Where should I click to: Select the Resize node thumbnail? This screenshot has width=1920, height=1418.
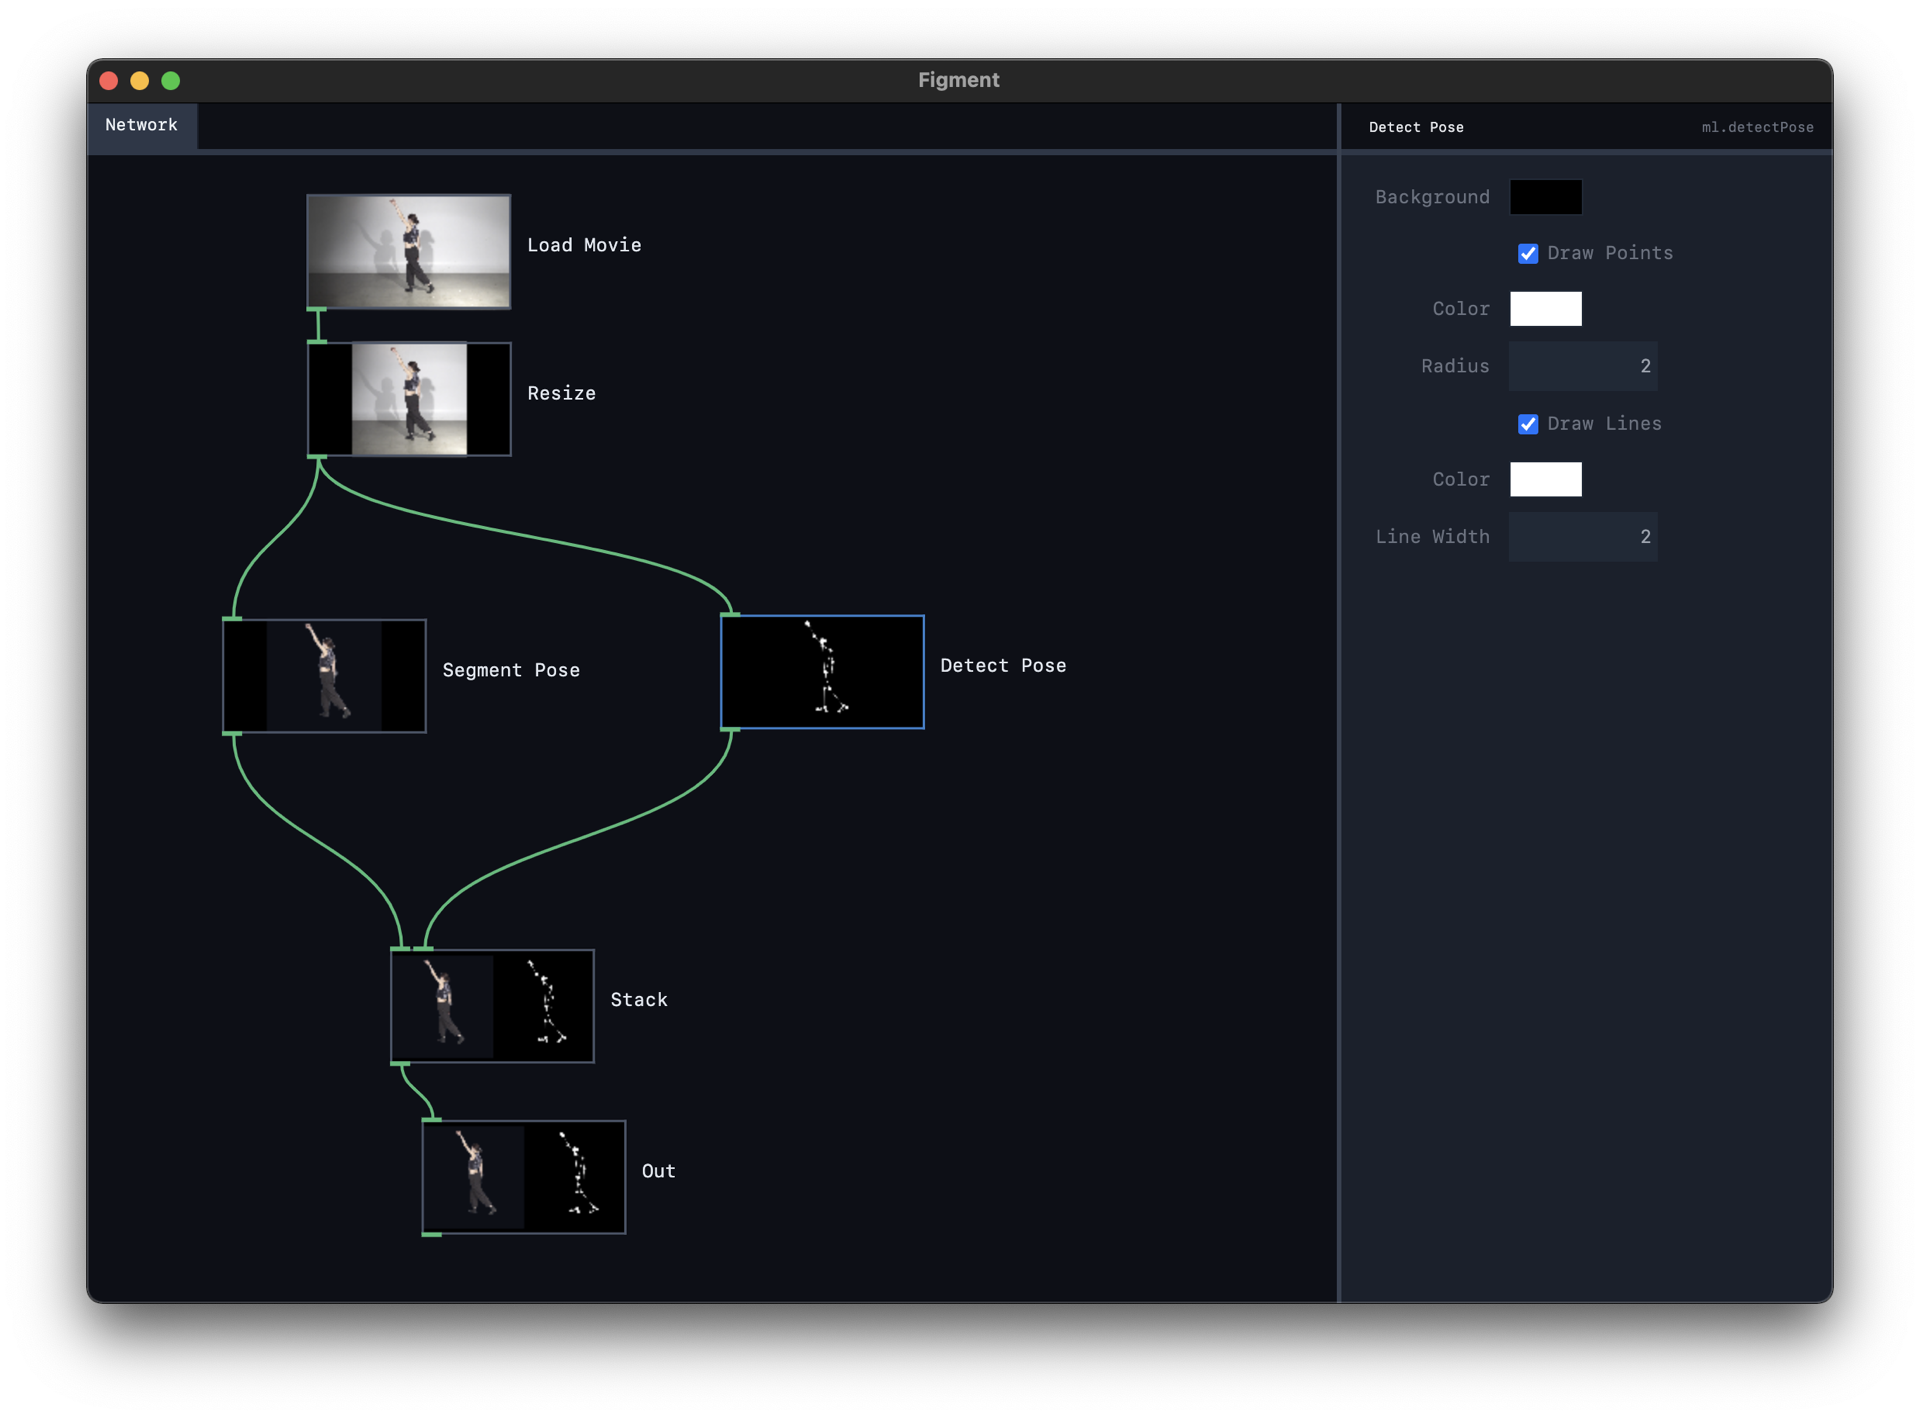408,398
